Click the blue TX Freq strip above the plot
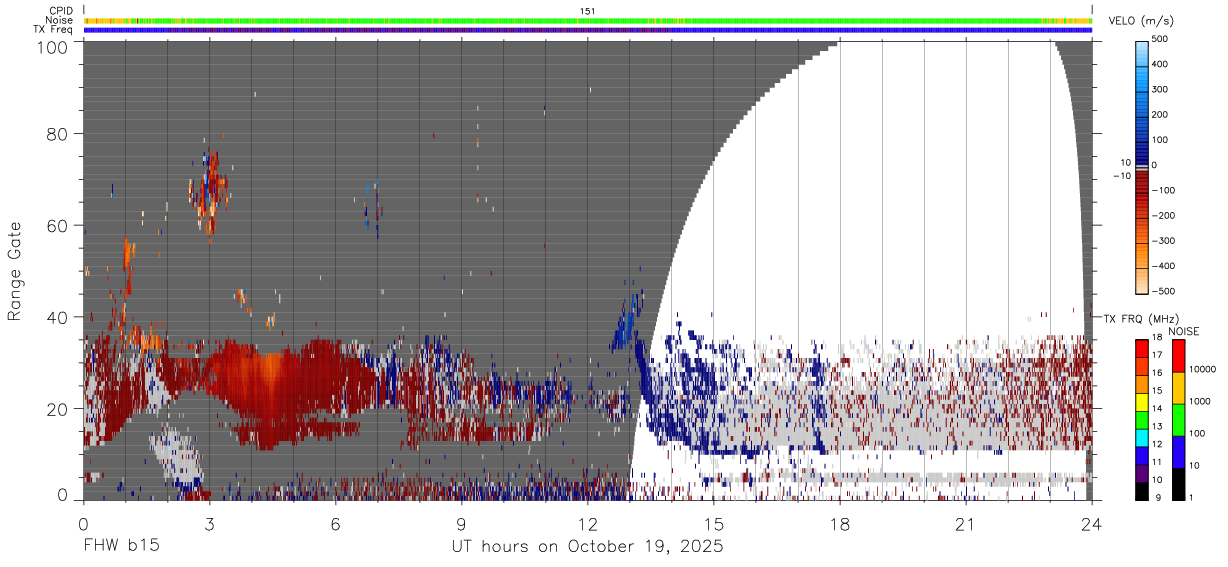The width and height of the screenshot is (1228, 567). click(588, 30)
